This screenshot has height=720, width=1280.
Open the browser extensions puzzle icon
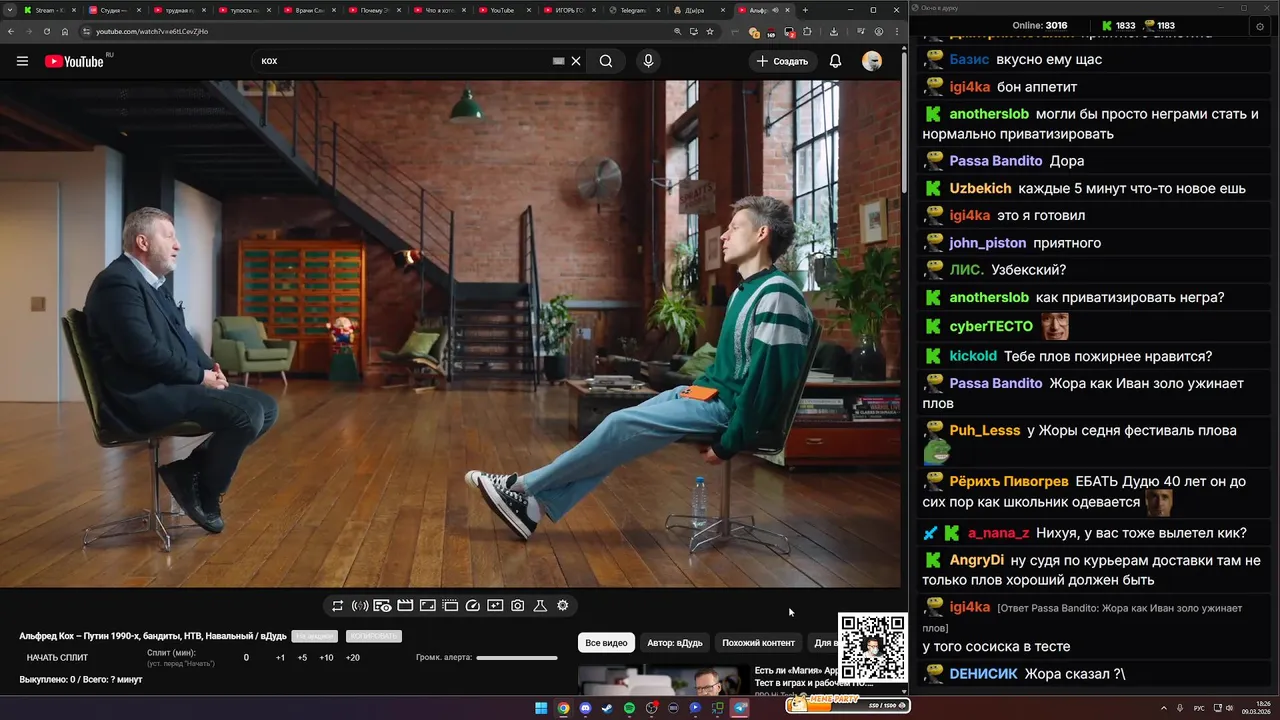[808, 31]
